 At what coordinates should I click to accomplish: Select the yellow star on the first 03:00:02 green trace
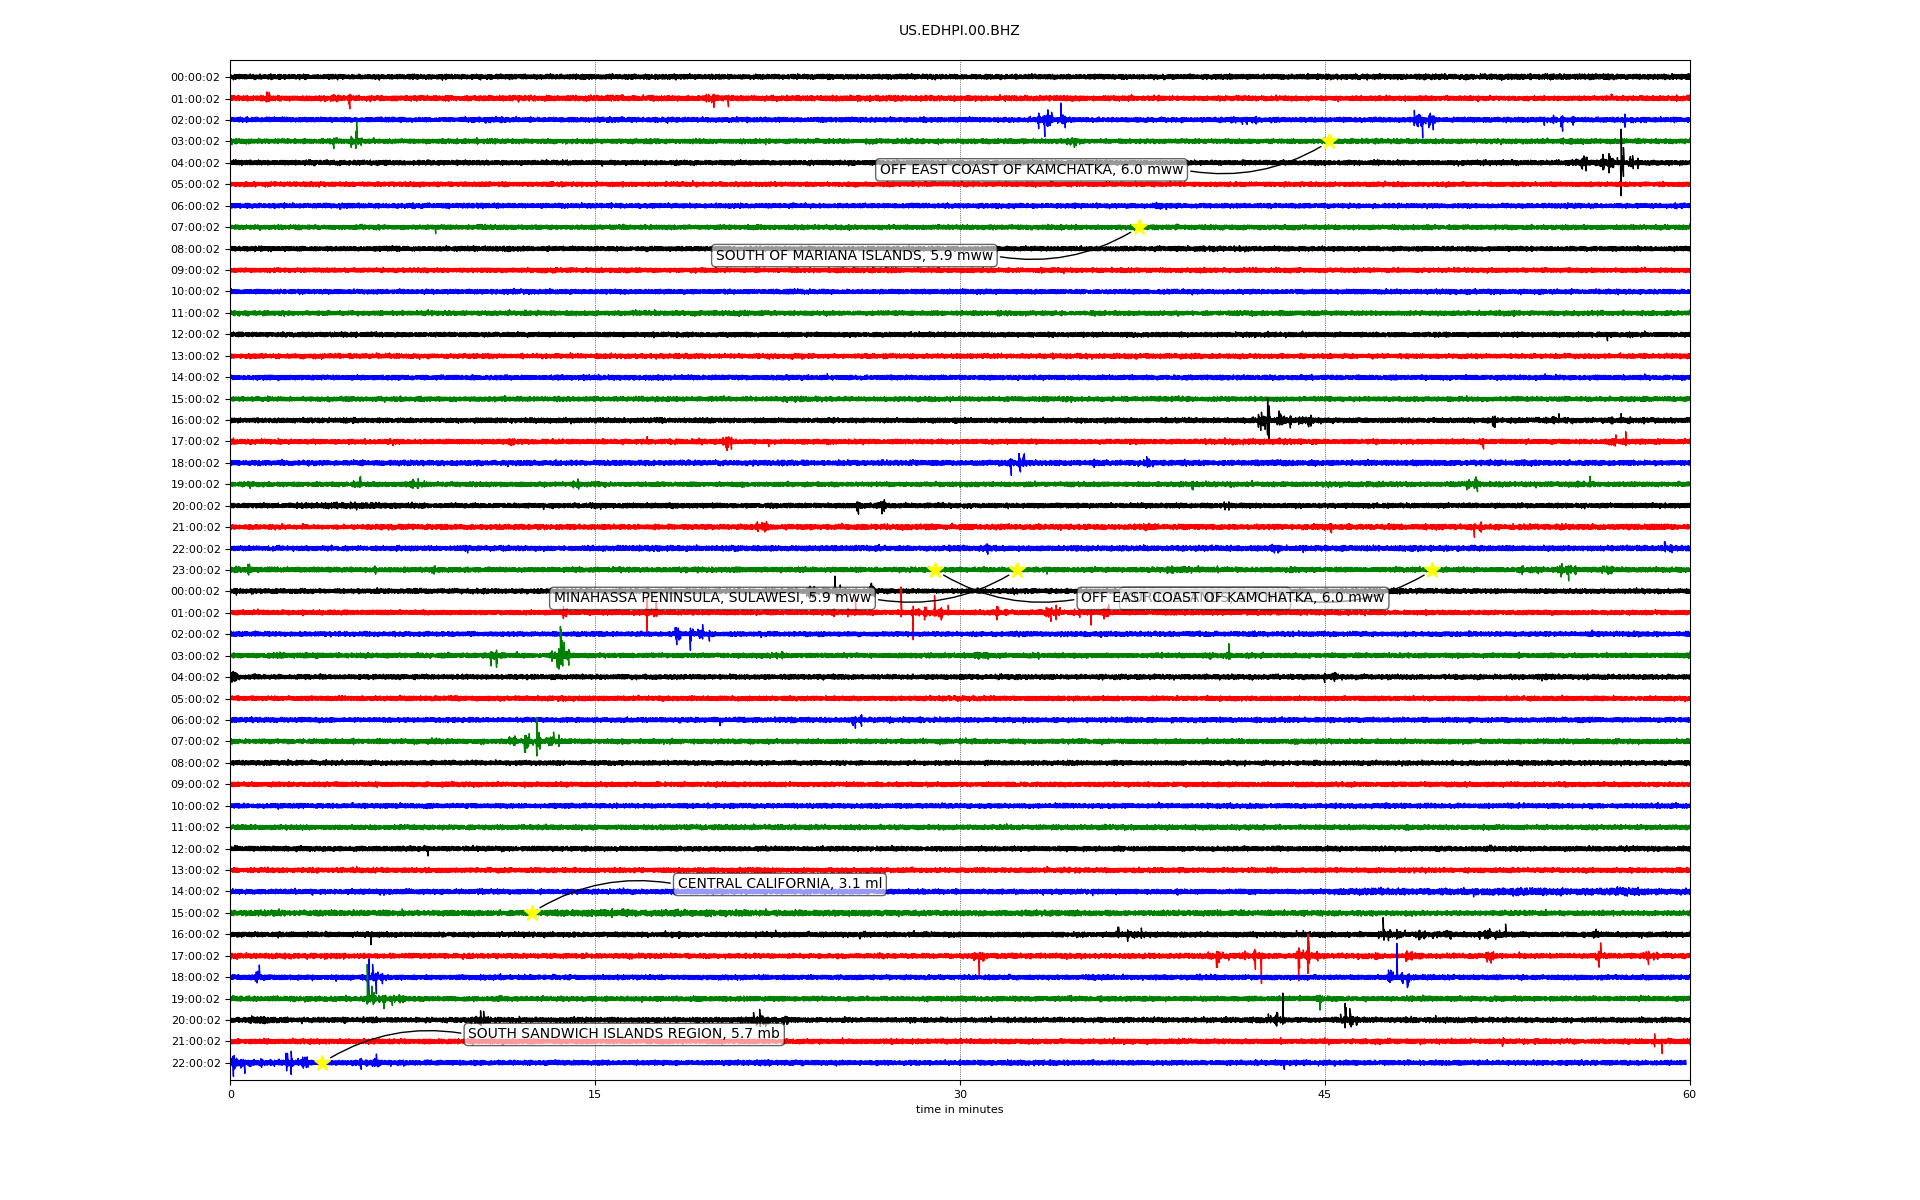(1328, 141)
